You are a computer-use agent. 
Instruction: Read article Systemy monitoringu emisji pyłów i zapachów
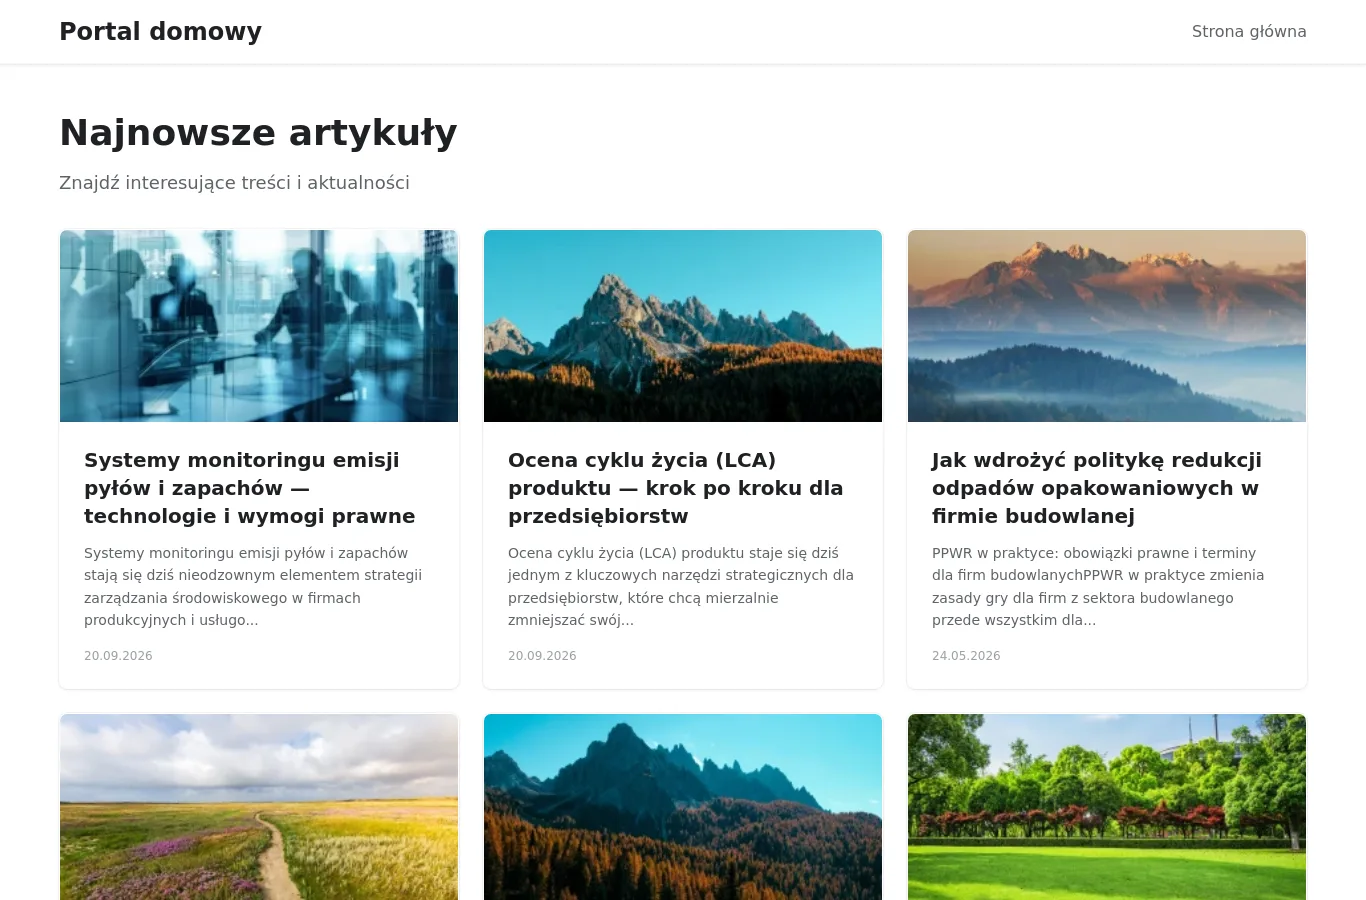(x=250, y=488)
